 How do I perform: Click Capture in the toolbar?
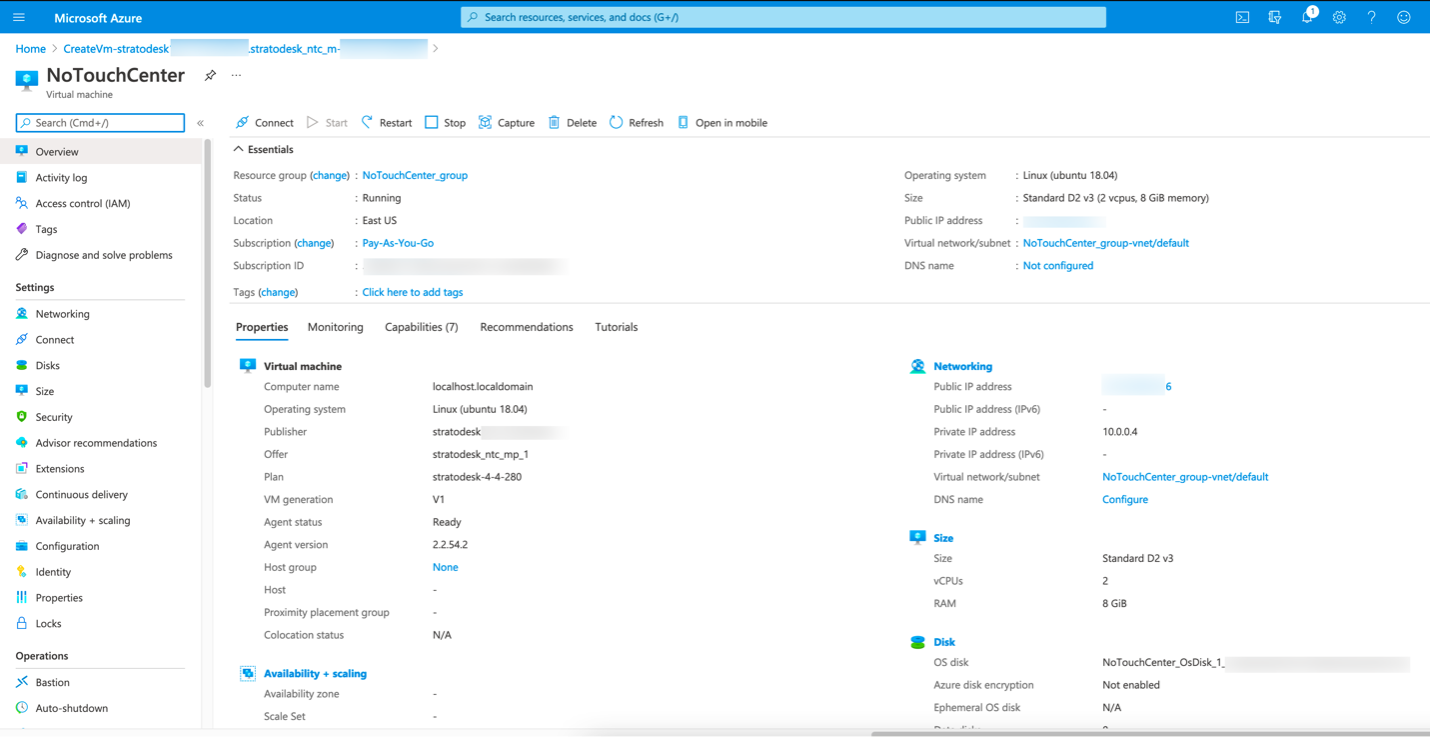pos(506,122)
